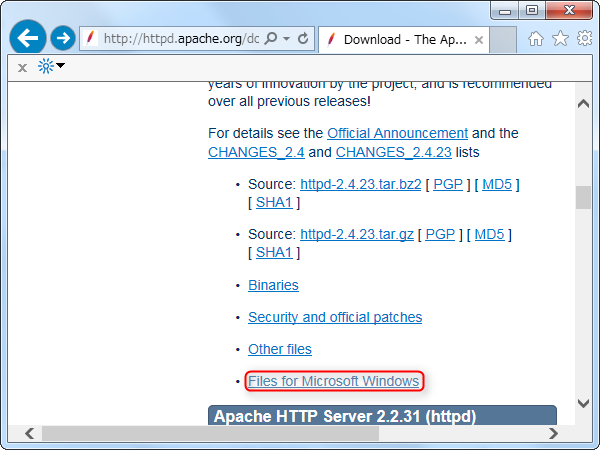
Task: Open PGP link for tar.bz2 source
Action: coord(448,184)
